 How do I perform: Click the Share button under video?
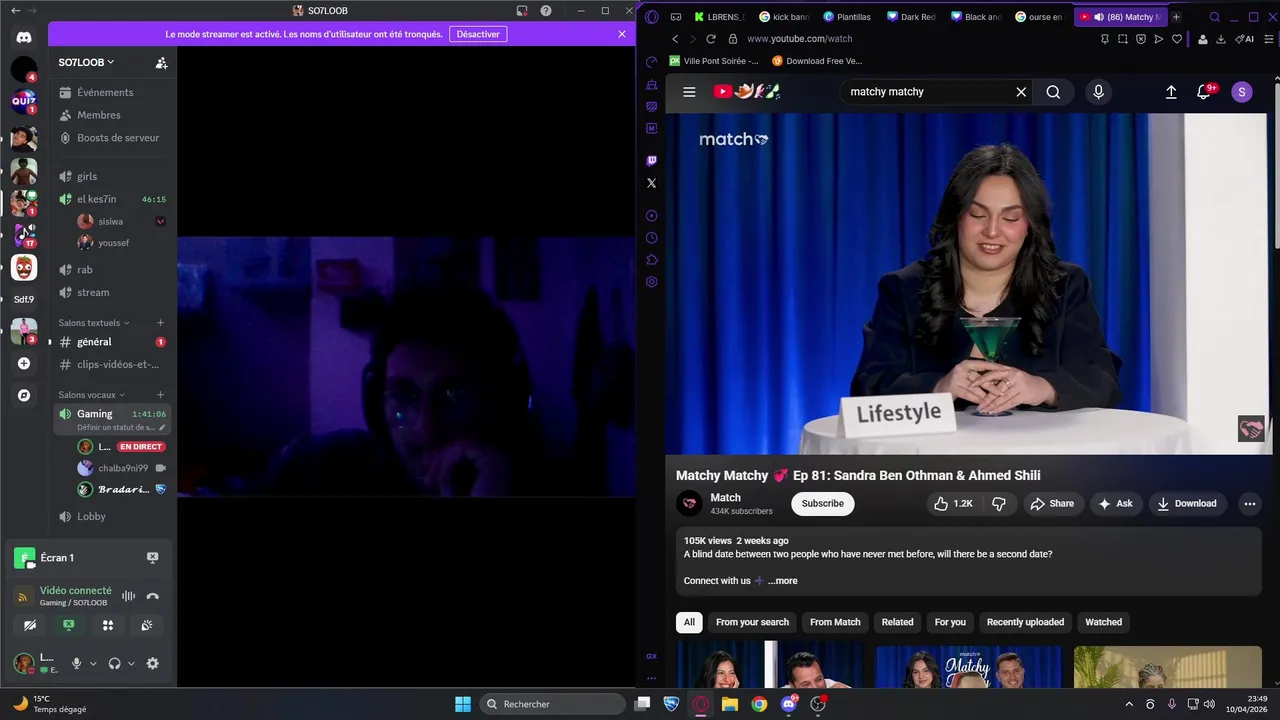pyautogui.click(x=1052, y=503)
